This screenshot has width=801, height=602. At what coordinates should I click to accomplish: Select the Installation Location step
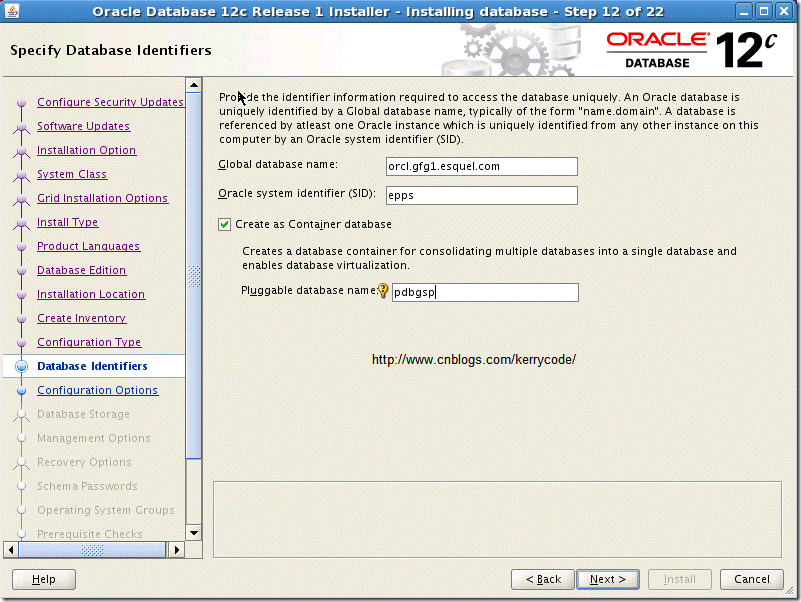(x=91, y=294)
